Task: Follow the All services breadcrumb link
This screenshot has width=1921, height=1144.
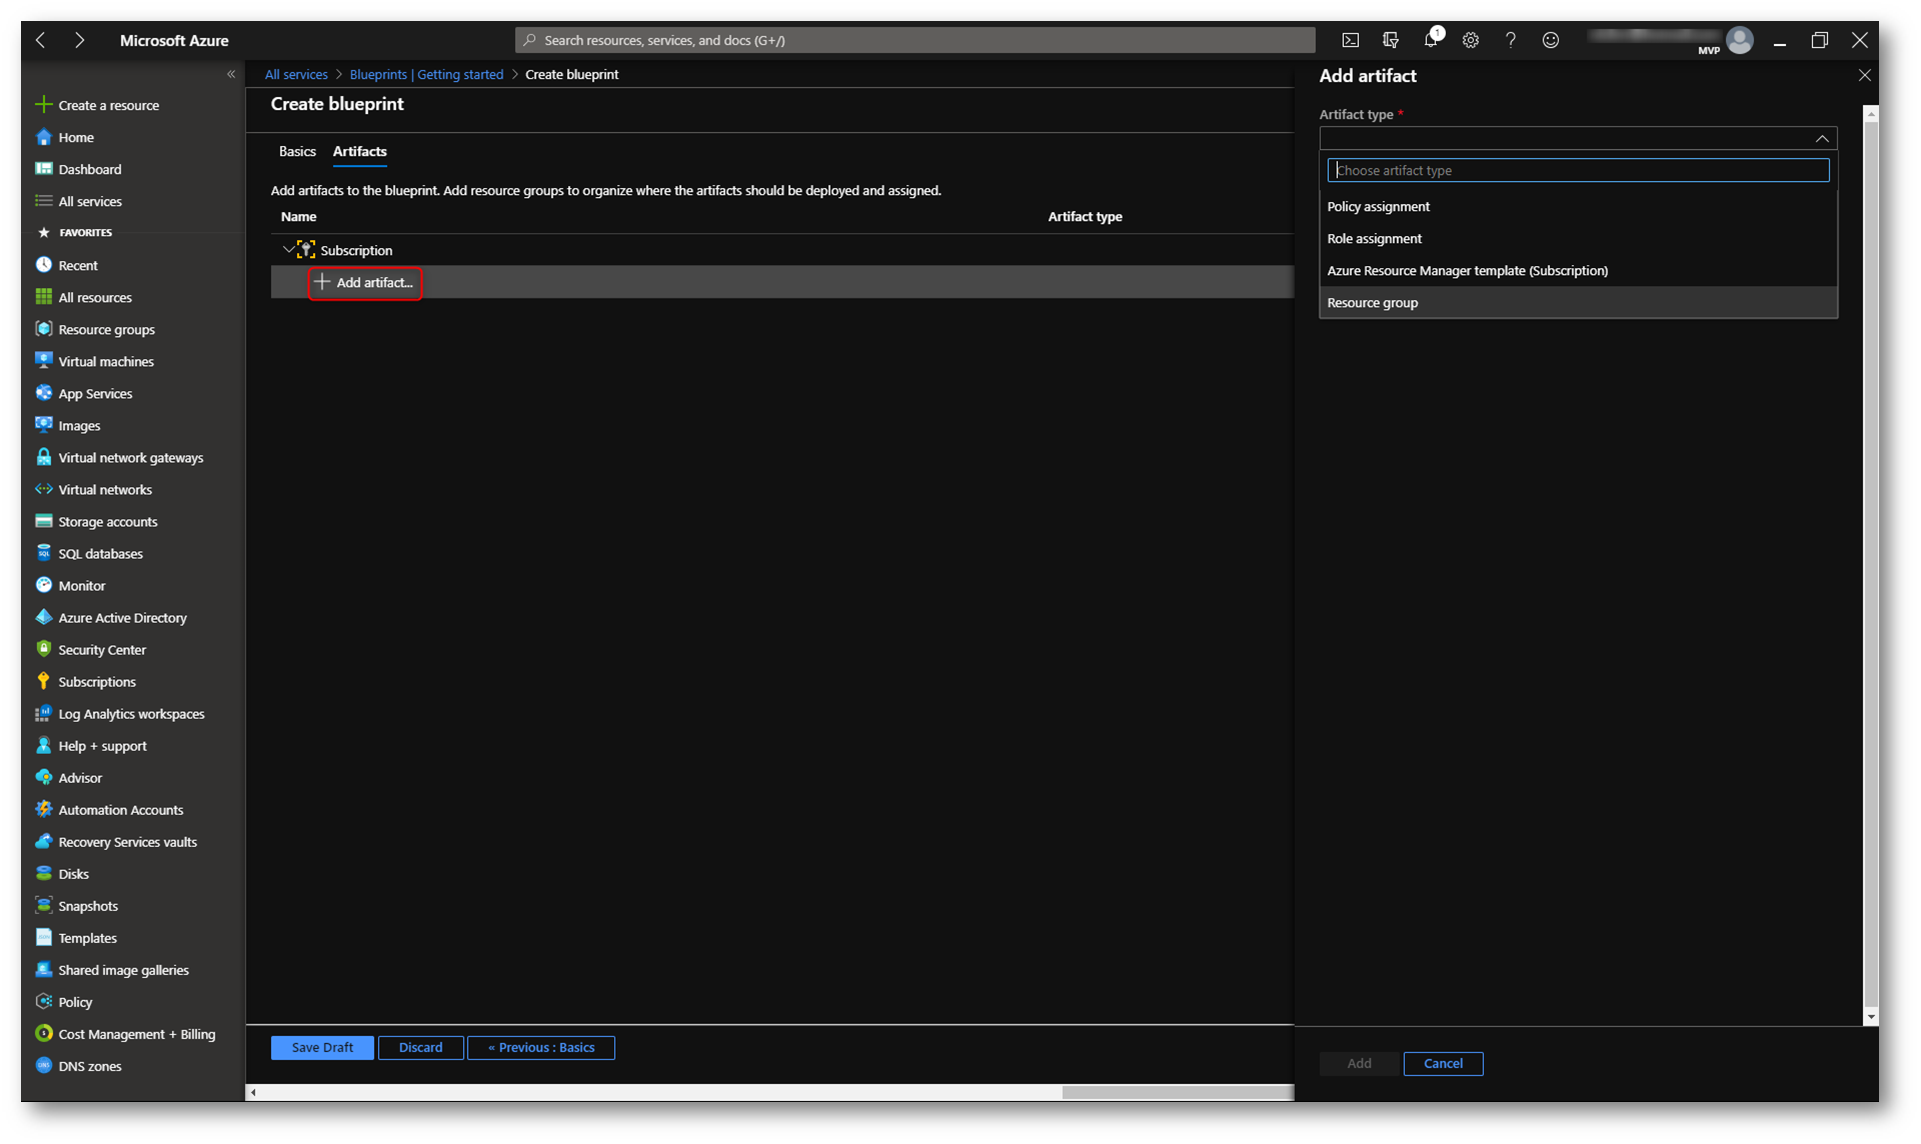Action: click(296, 74)
